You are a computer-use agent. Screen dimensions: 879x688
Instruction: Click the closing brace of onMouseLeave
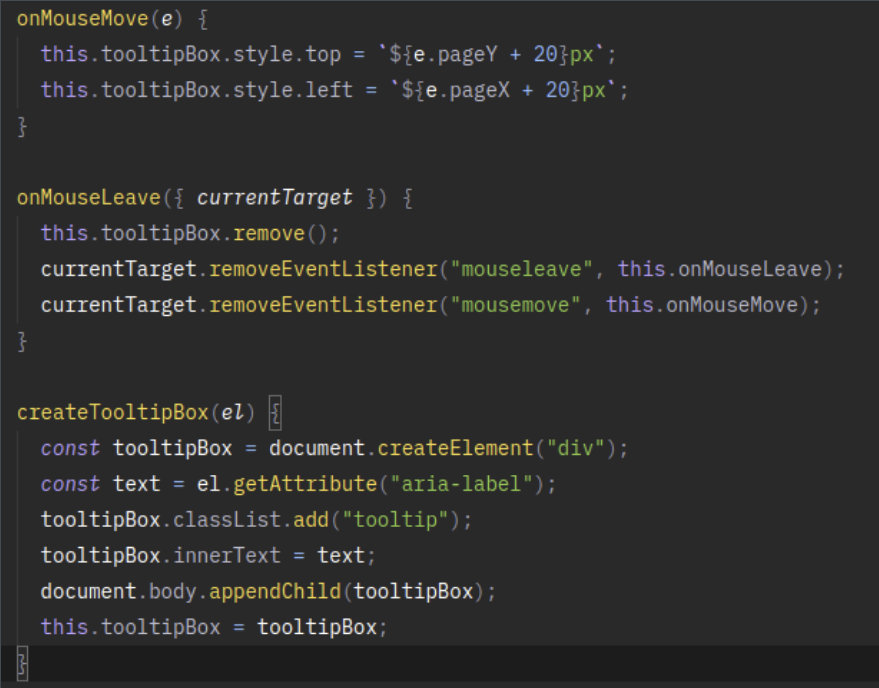coord(21,340)
